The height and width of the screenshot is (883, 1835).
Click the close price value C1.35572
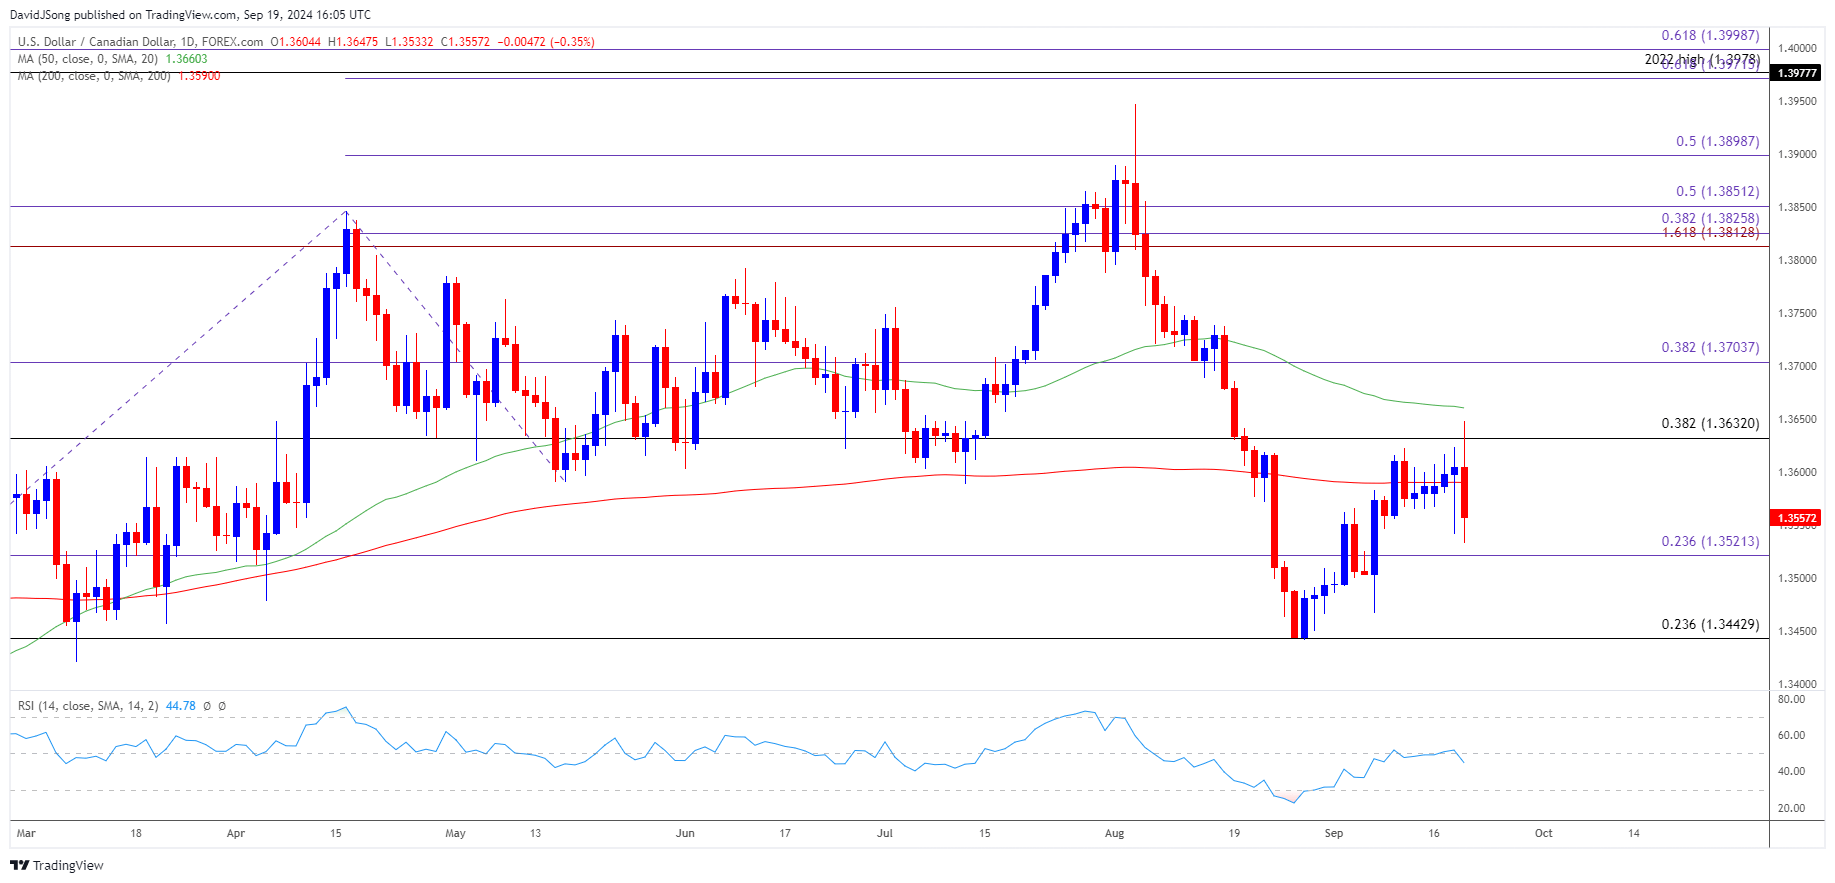point(466,42)
